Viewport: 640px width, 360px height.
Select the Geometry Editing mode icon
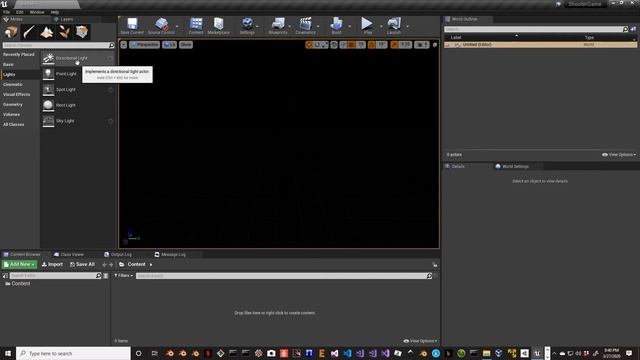(82, 32)
